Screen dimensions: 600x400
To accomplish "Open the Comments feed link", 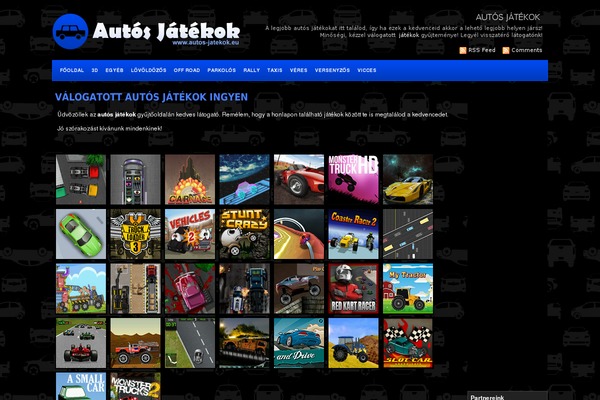I will [x=527, y=50].
